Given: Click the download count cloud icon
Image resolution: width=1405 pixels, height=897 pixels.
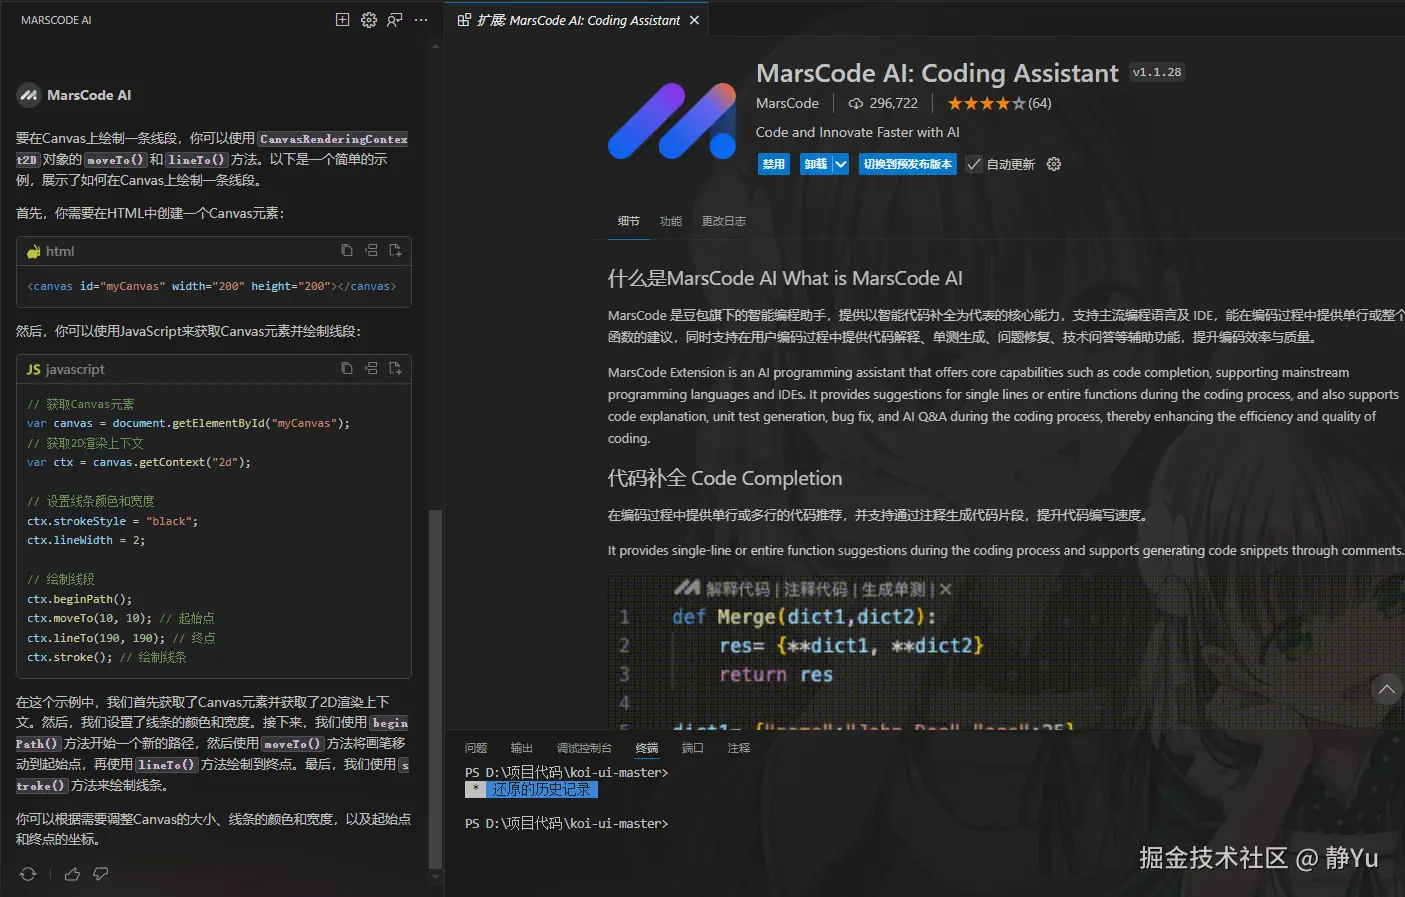Looking at the screenshot, I should pyautogui.click(x=855, y=103).
